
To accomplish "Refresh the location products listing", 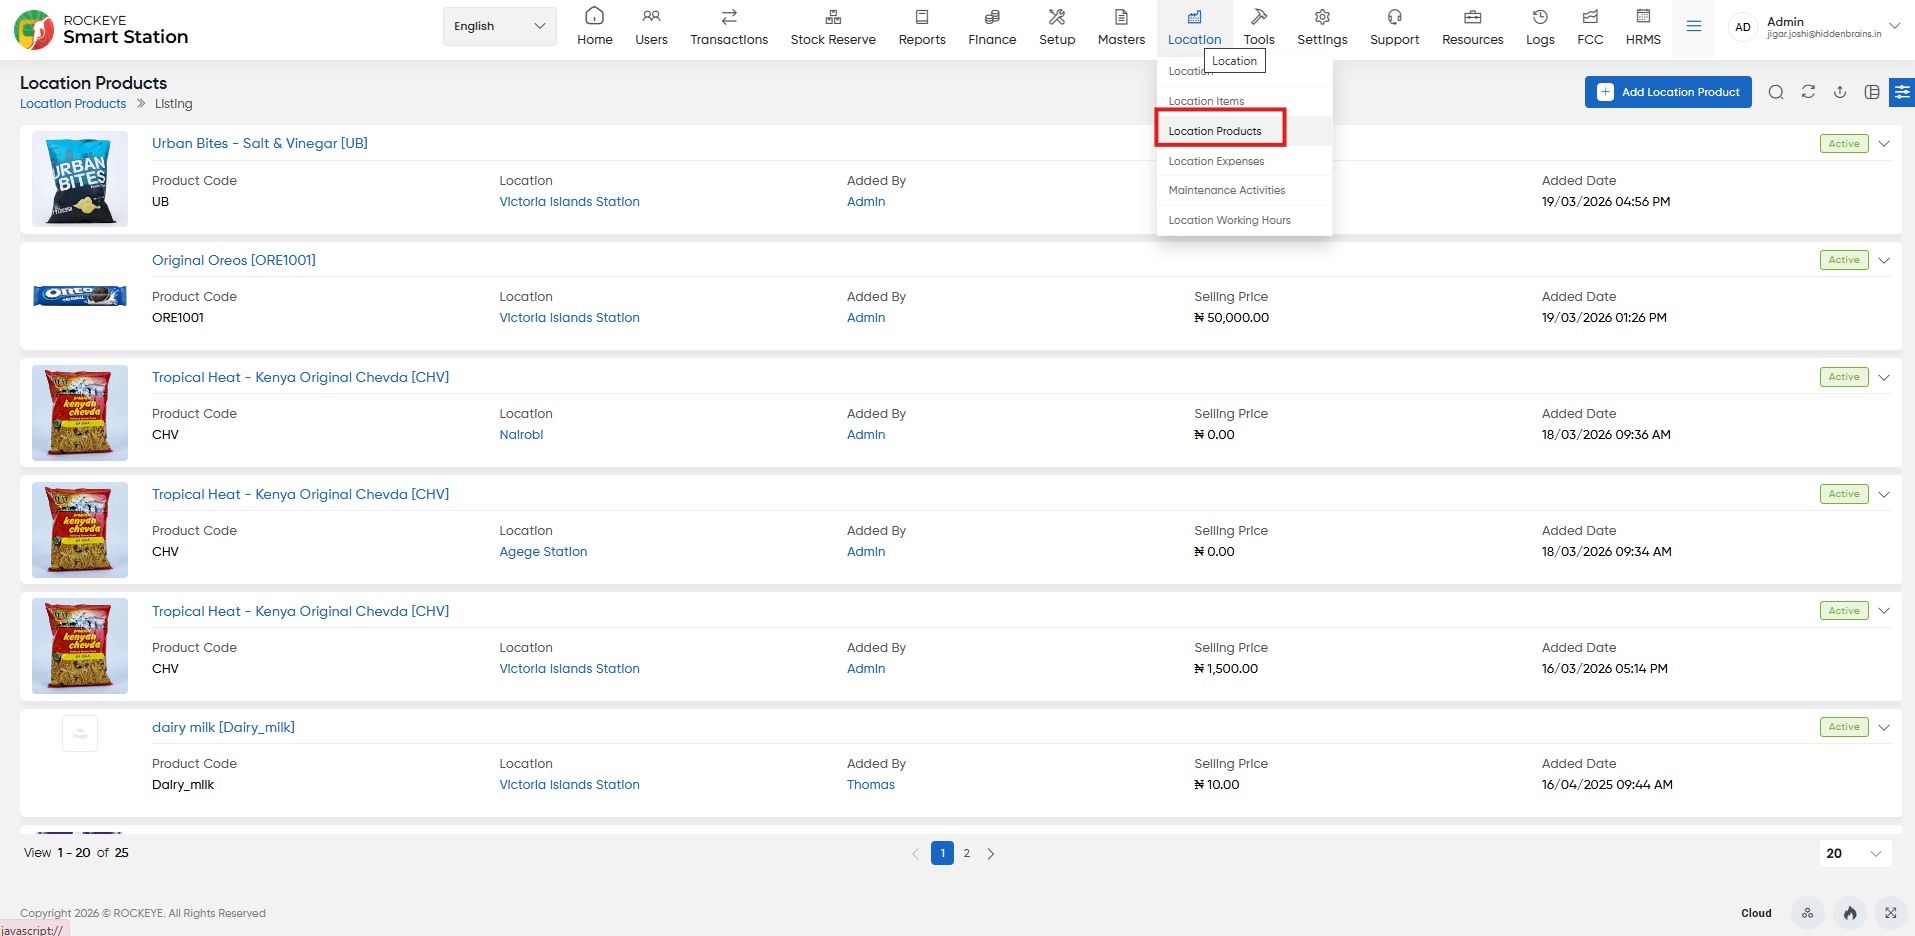I will click(x=1808, y=92).
